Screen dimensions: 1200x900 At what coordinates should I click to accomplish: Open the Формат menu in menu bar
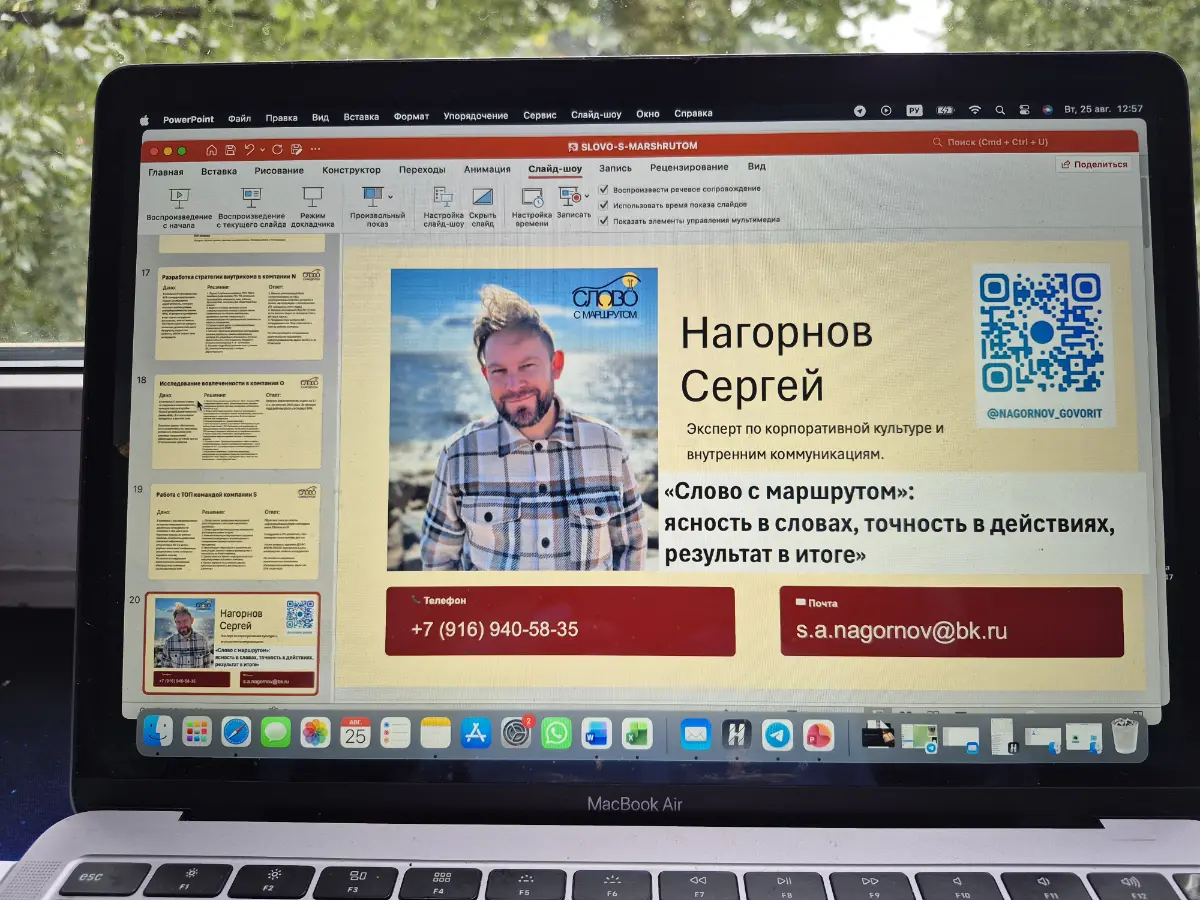[411, 116]
